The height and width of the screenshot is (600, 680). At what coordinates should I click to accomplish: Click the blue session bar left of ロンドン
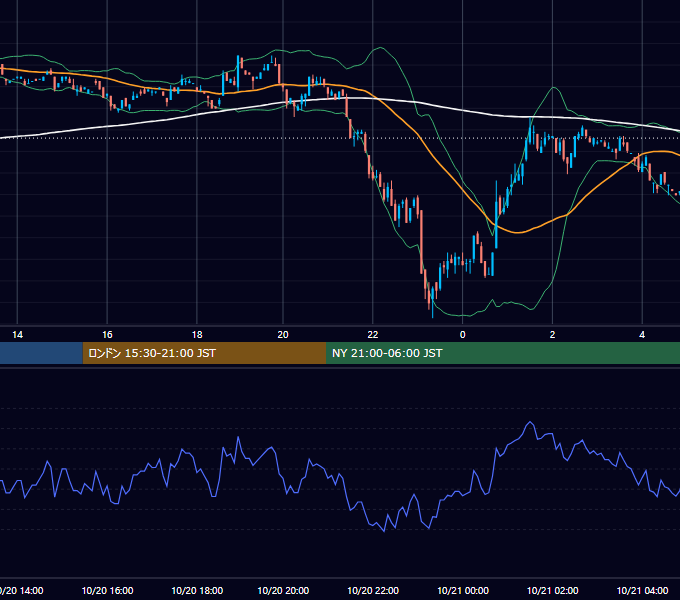coord(41,353)
